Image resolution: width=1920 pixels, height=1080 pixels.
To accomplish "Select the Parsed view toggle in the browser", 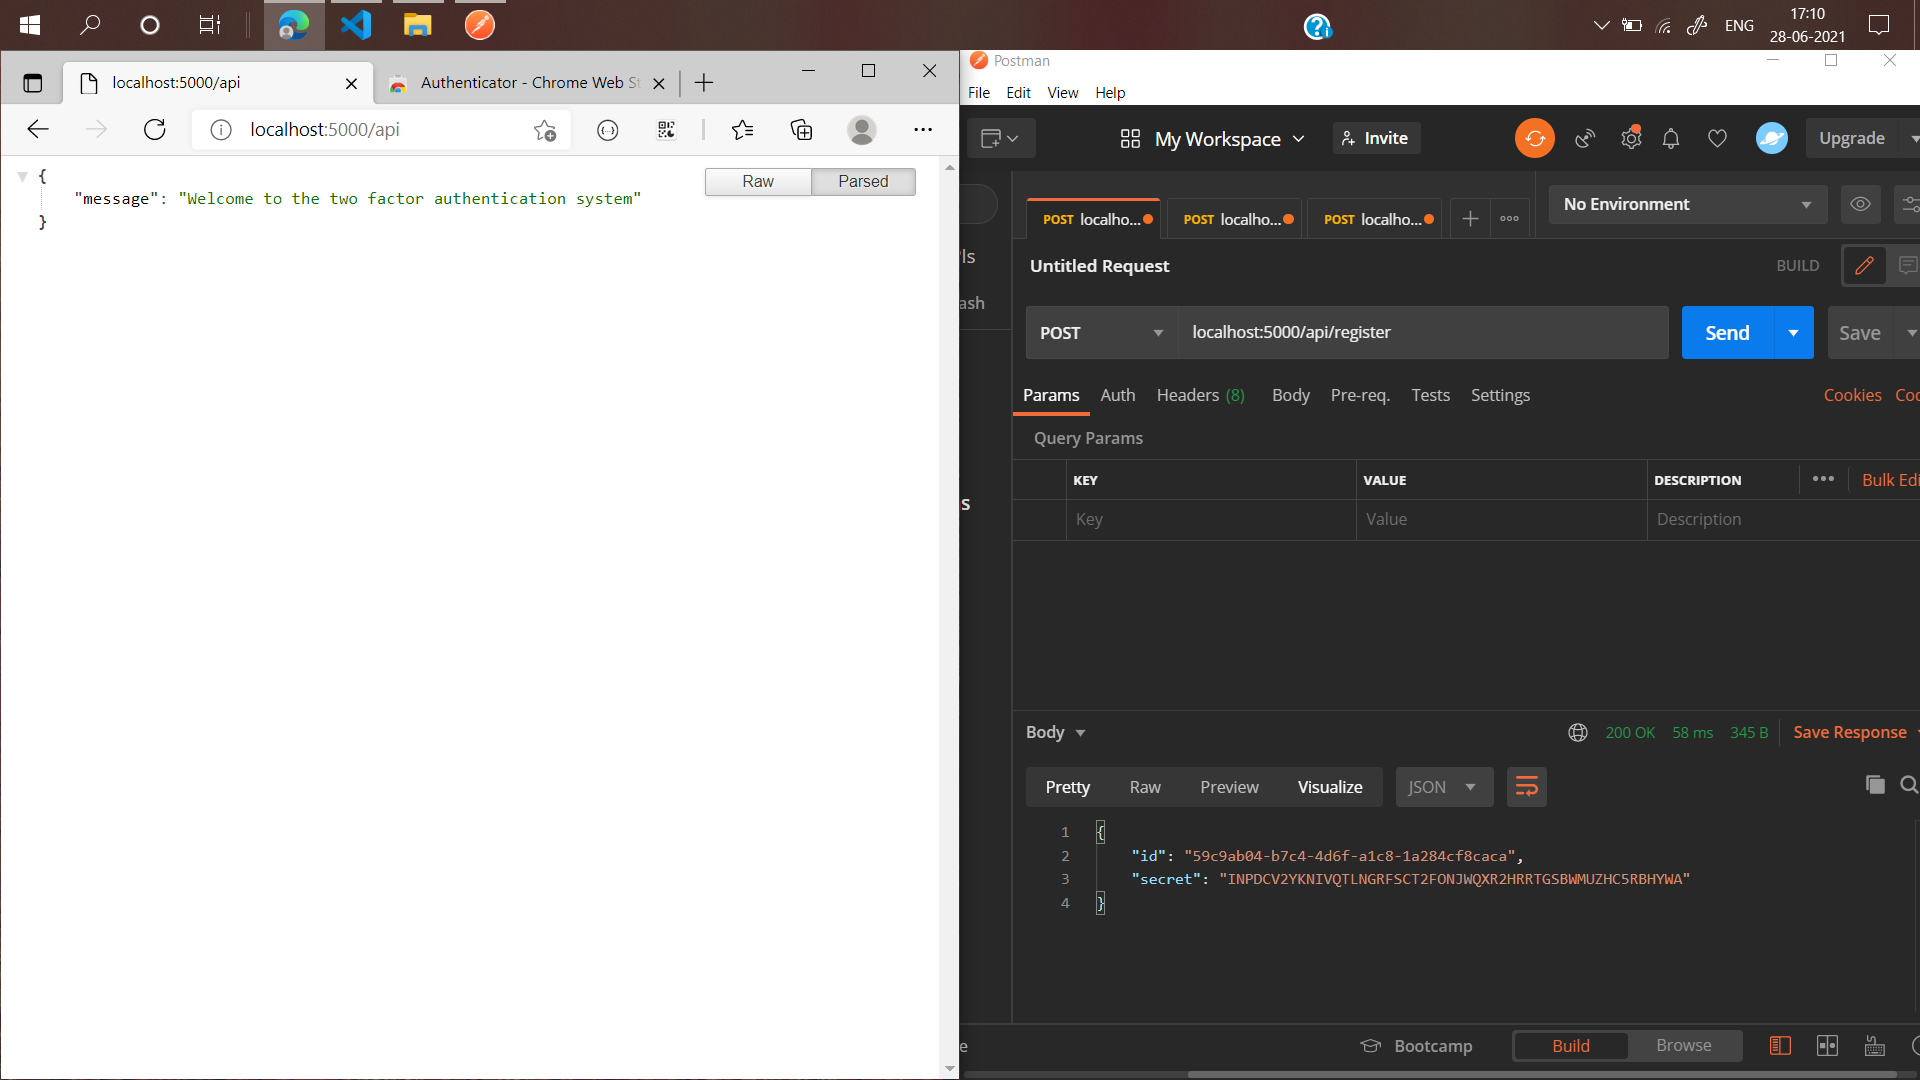I will coord(862,181).
